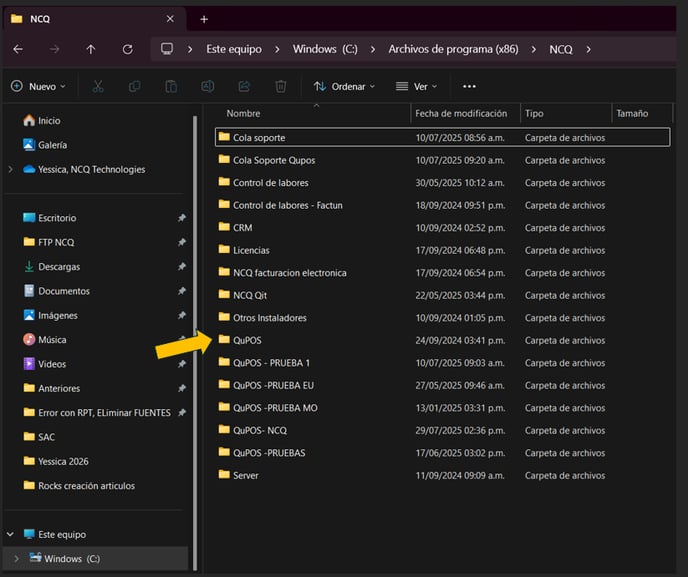Expand Windows (C:) in navigation pane
The width and height of the screenshot is (688, 577).
click(16, 559)
